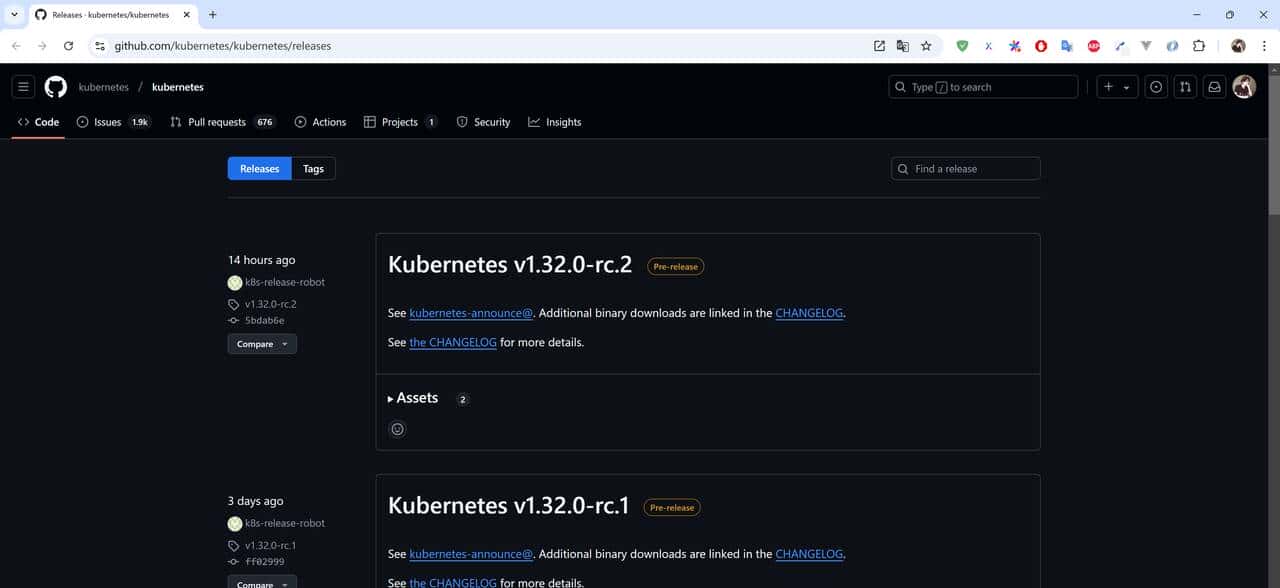Screen dimensions: 1280x588
Task: Expand the sidebar hamburger menu
Action: tap(23, 86)
